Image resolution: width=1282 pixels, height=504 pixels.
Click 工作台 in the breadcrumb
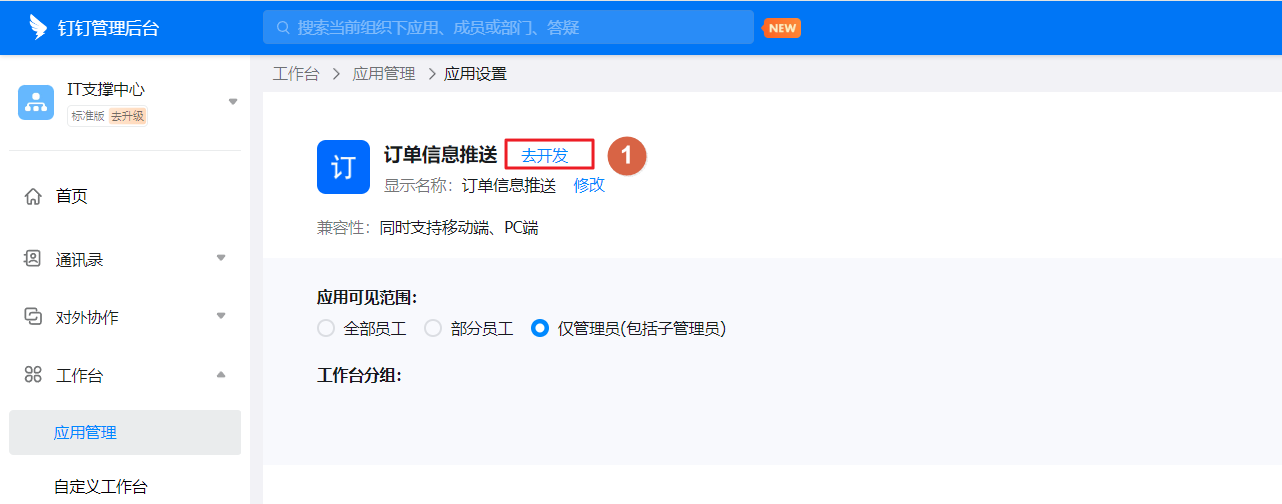point(296,74)
